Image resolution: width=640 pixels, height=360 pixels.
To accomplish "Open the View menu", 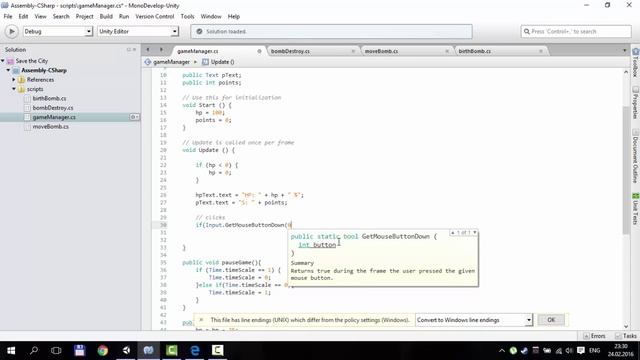I will click(x=40, y=16).
